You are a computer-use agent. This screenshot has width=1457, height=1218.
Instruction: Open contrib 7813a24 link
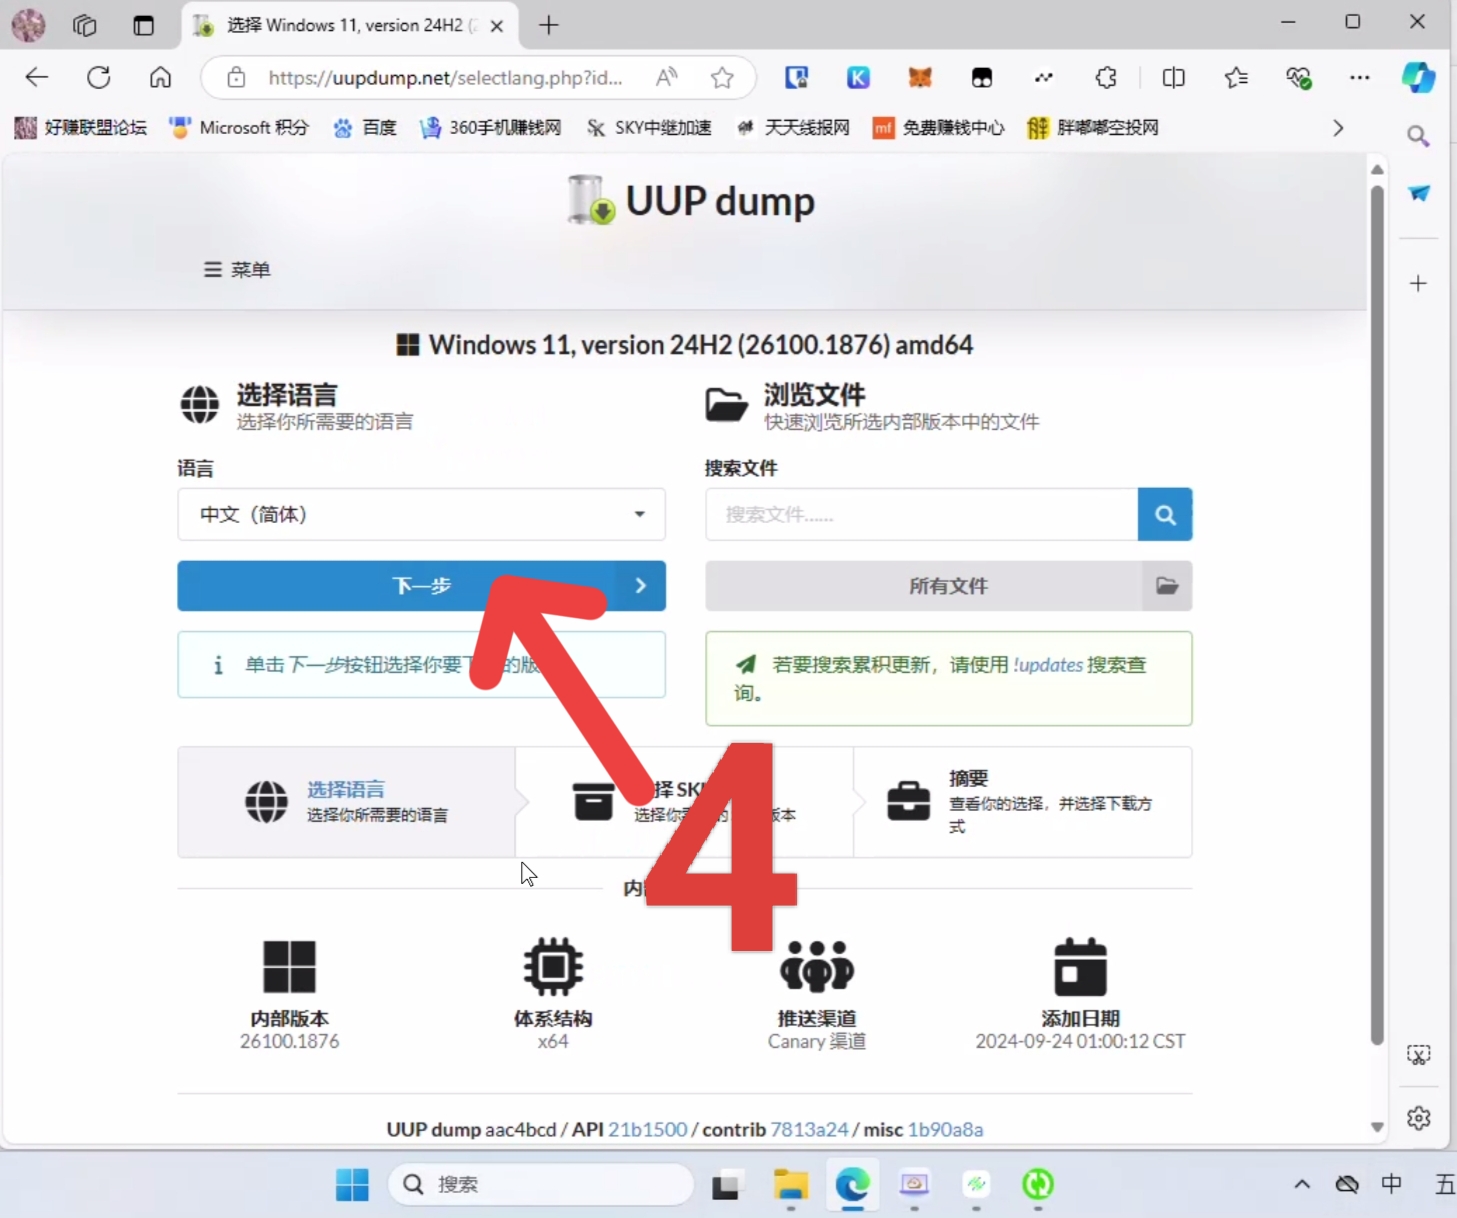[809, 1129]
